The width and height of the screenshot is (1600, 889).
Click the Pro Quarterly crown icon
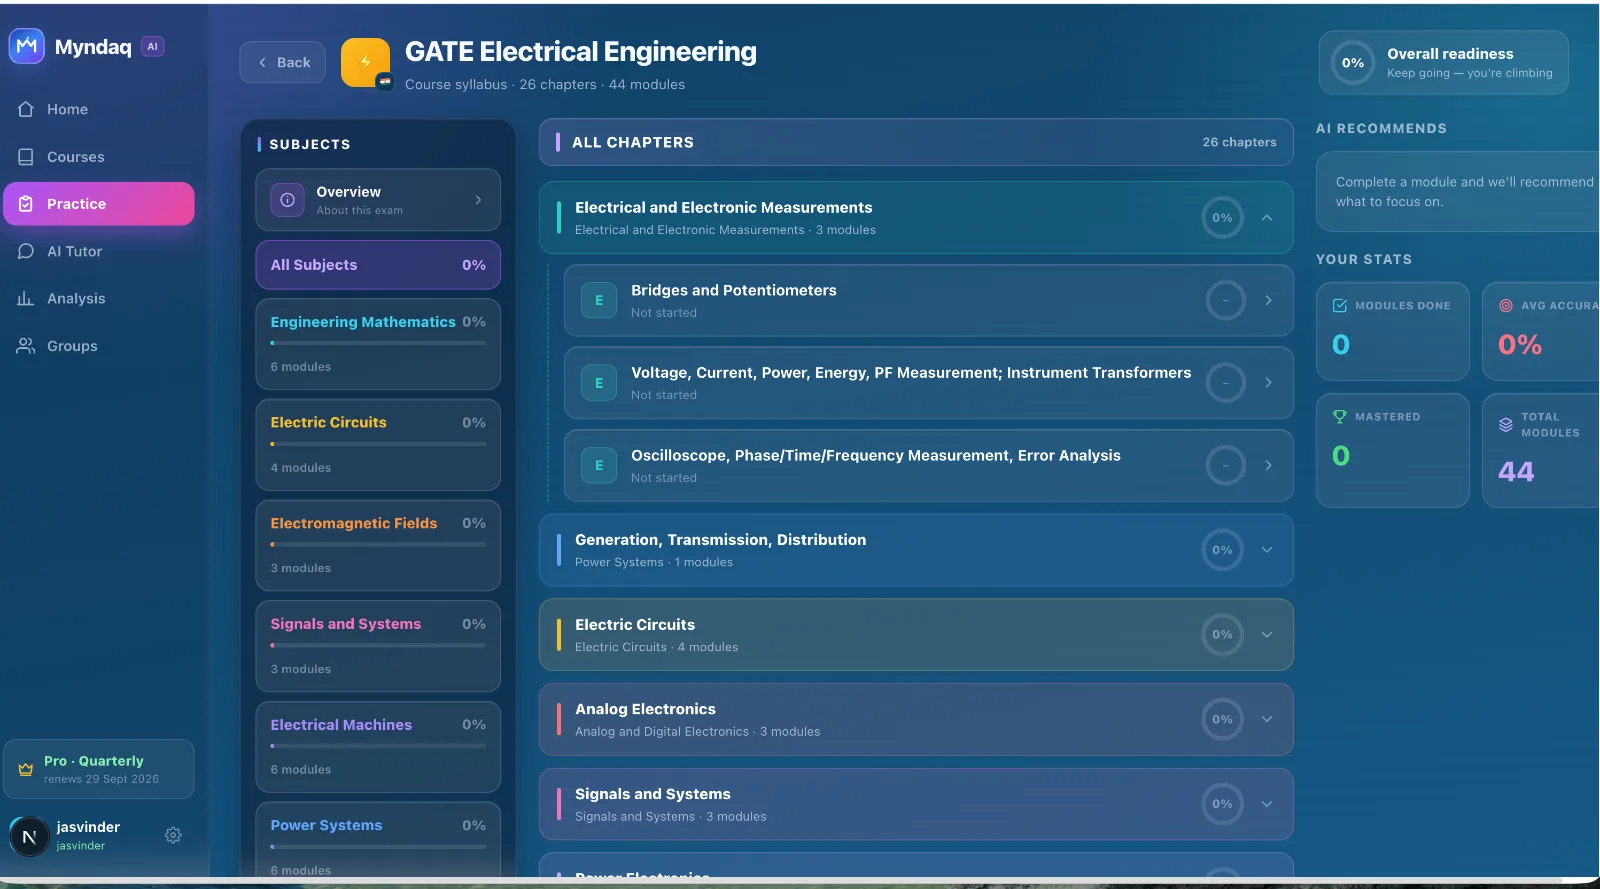(26, 769)
